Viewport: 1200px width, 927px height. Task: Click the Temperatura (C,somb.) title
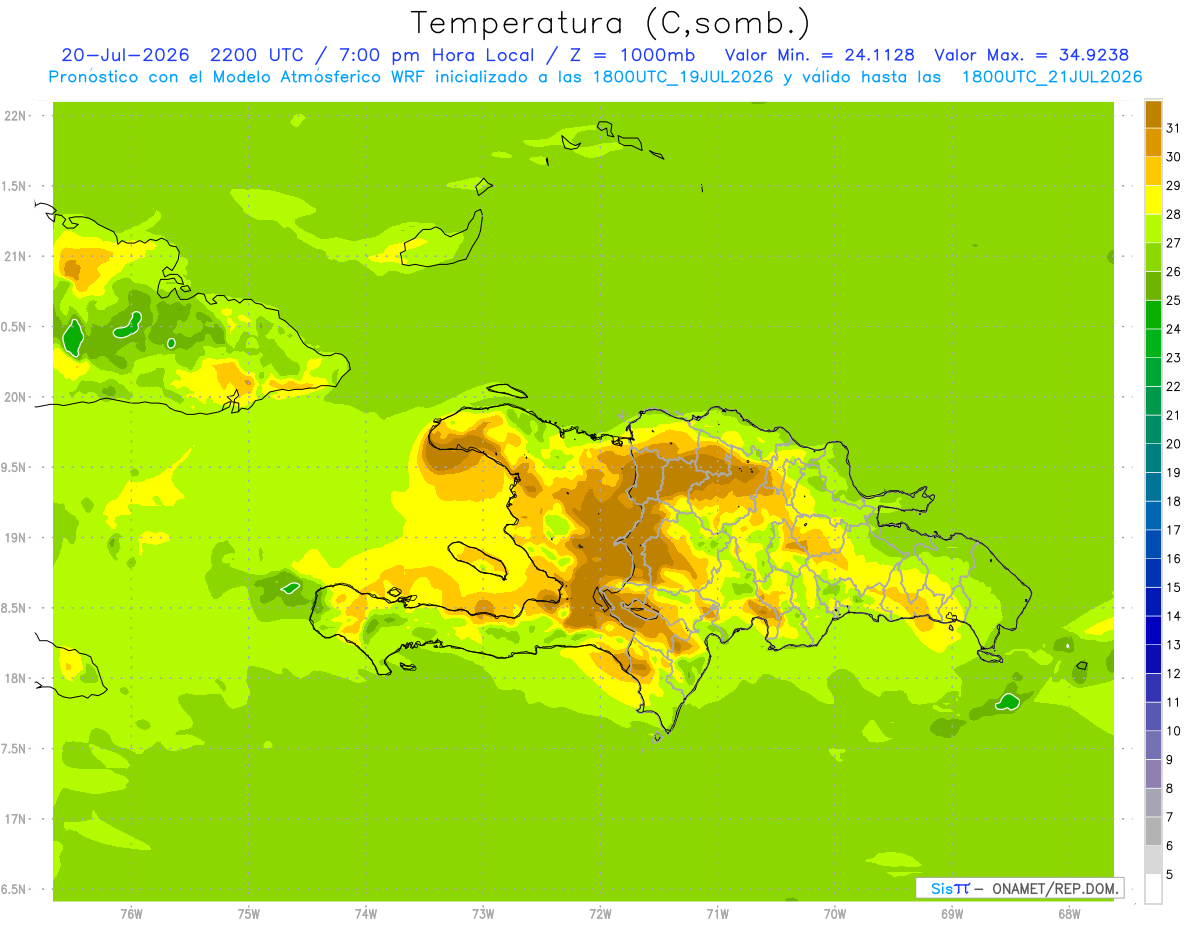pos(610,22)
